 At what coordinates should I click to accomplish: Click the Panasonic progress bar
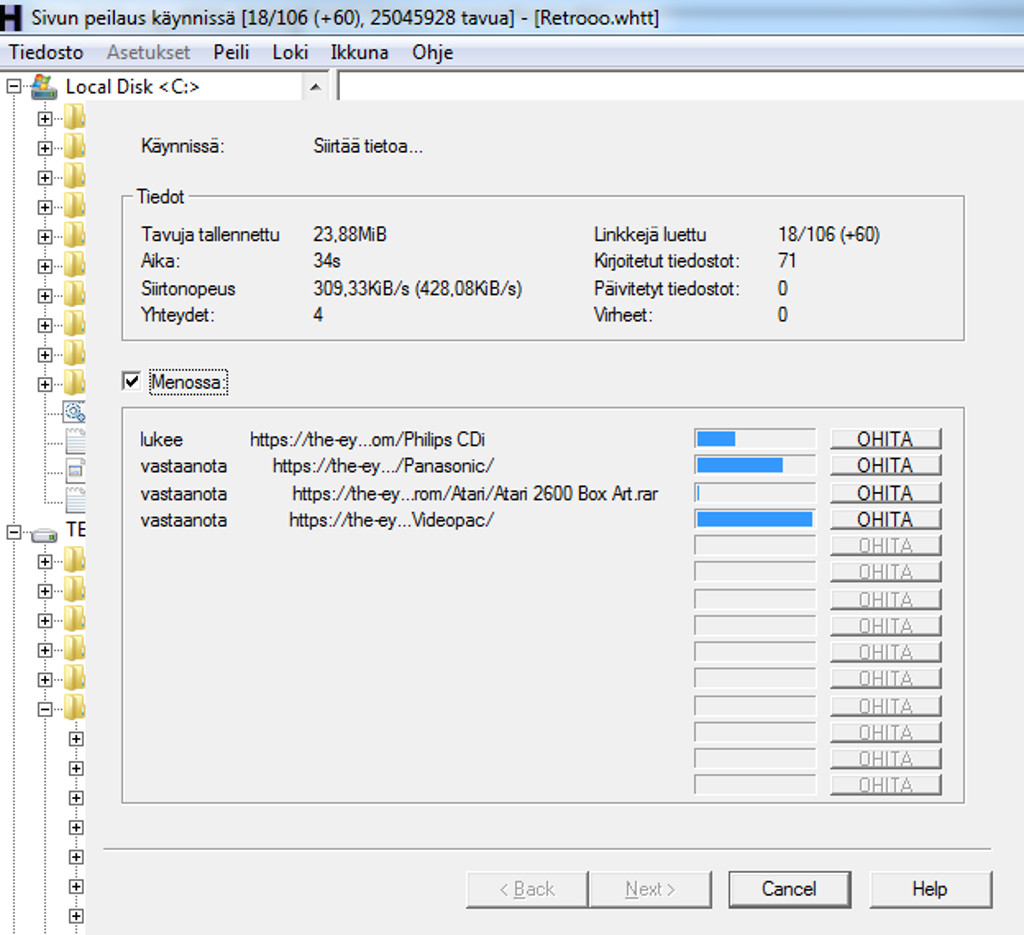pyautogui.click(x=755, y=466)
